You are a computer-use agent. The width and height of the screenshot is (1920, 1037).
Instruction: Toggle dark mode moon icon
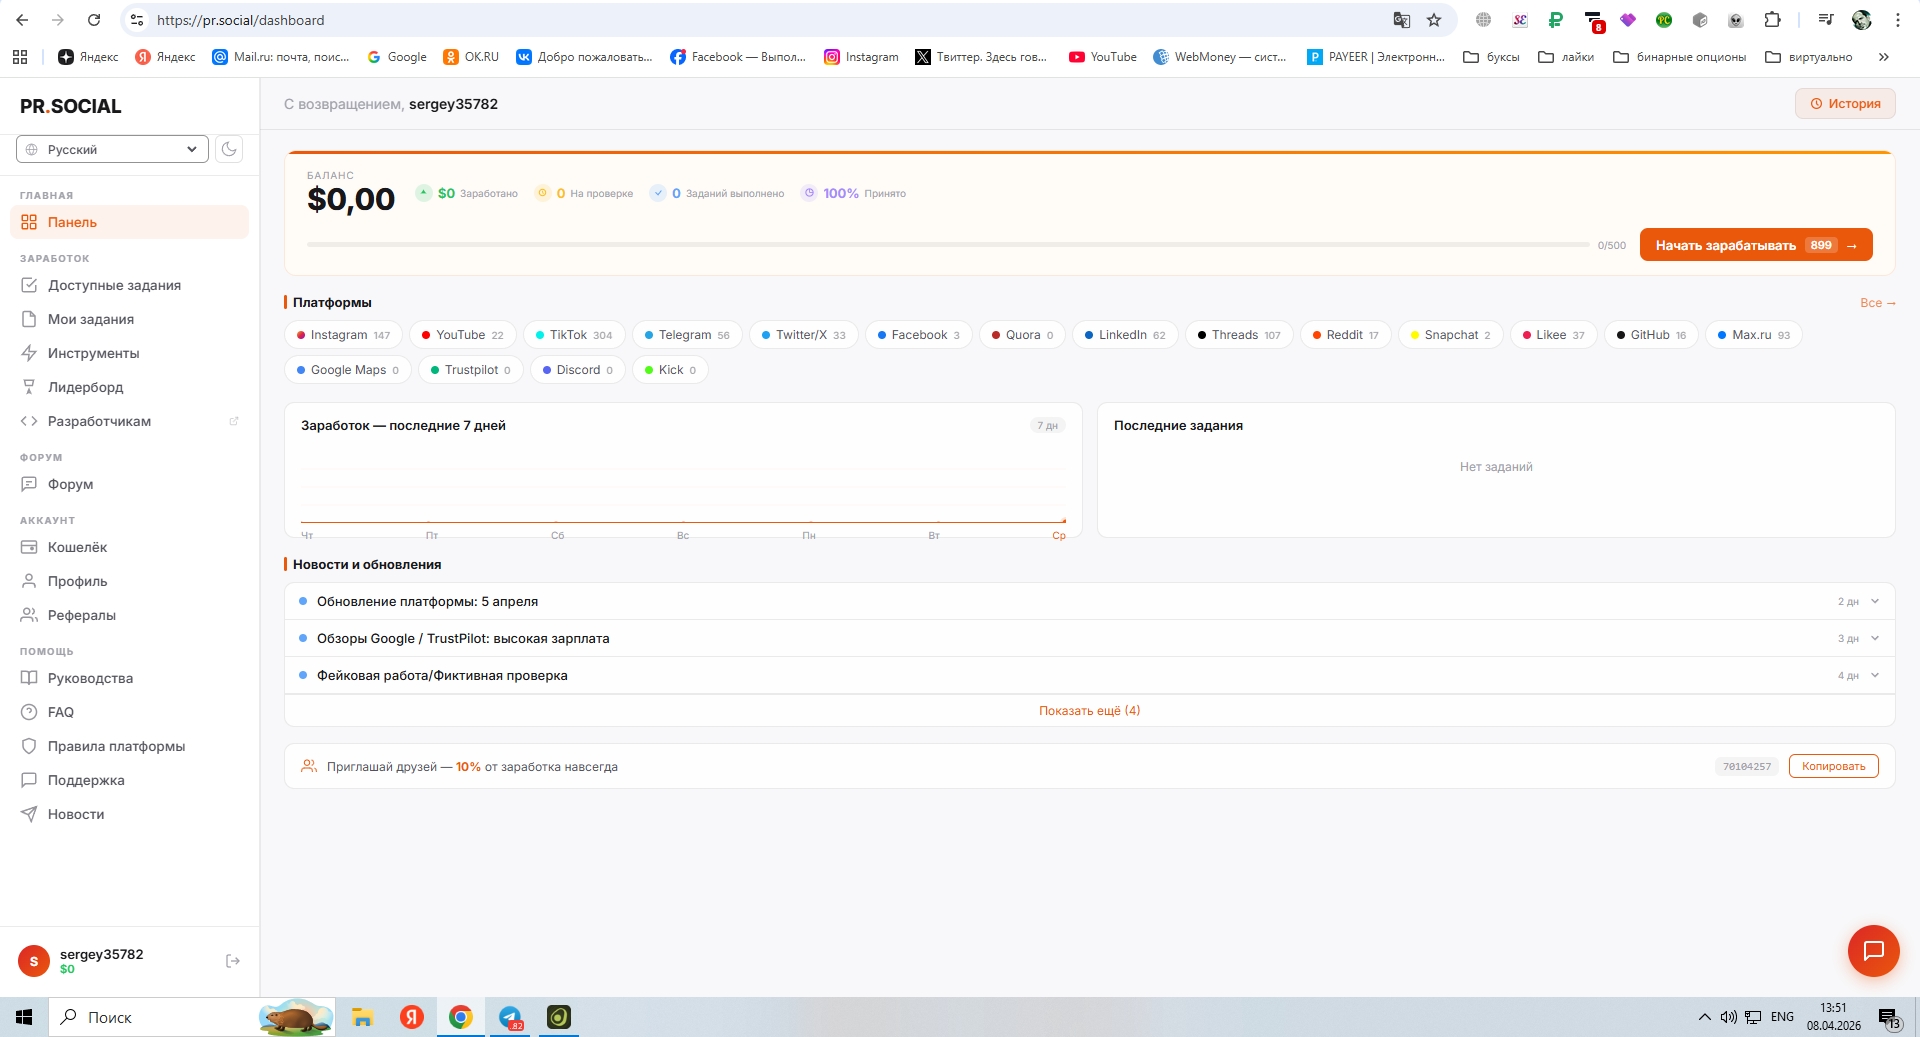pyautogui.click(x=229, y=149)
